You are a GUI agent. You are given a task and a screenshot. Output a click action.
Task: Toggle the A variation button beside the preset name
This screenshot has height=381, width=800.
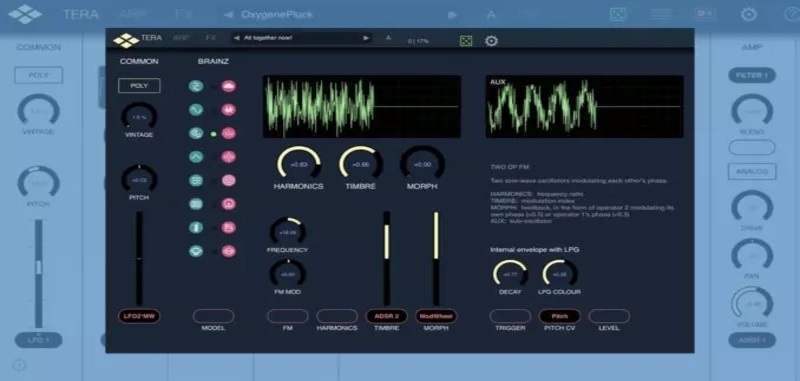(x=388, y=38)
